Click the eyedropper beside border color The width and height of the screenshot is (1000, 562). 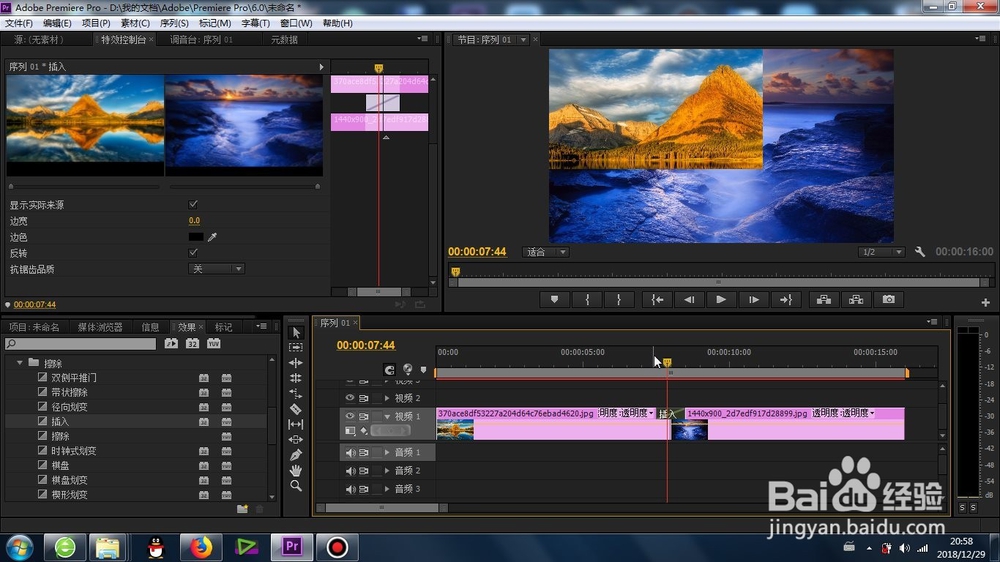pos(212,237)
